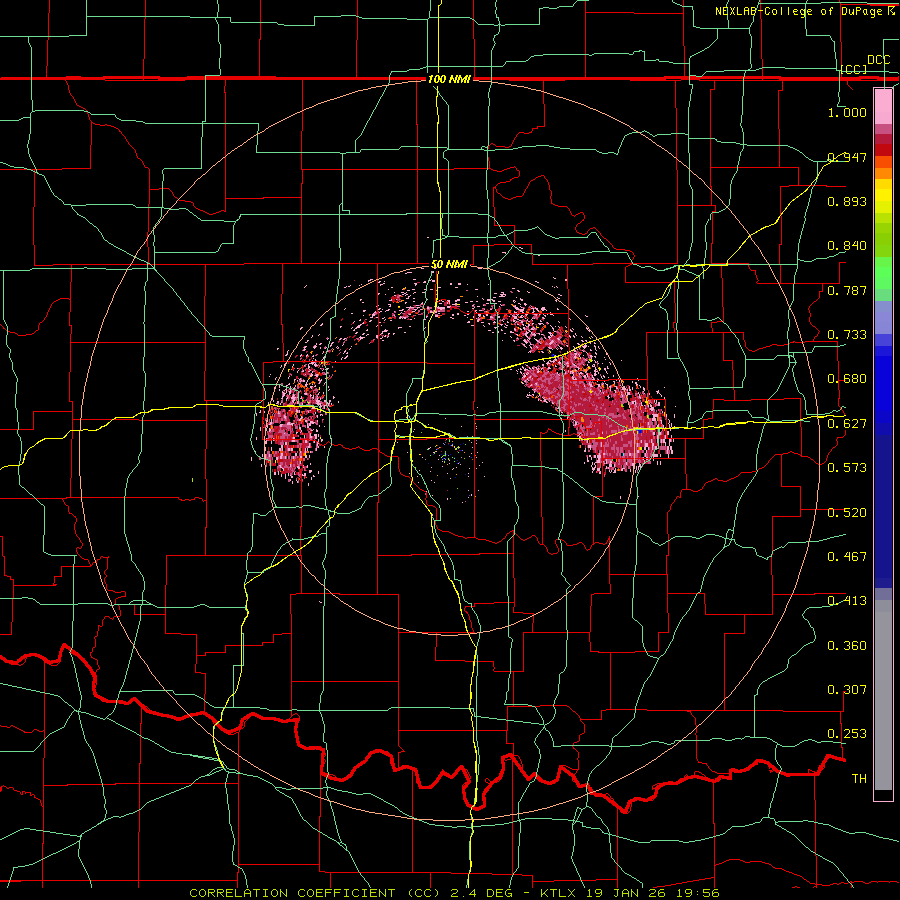Click the DCC product label
The image size is (900, 900).
point(878,60)
